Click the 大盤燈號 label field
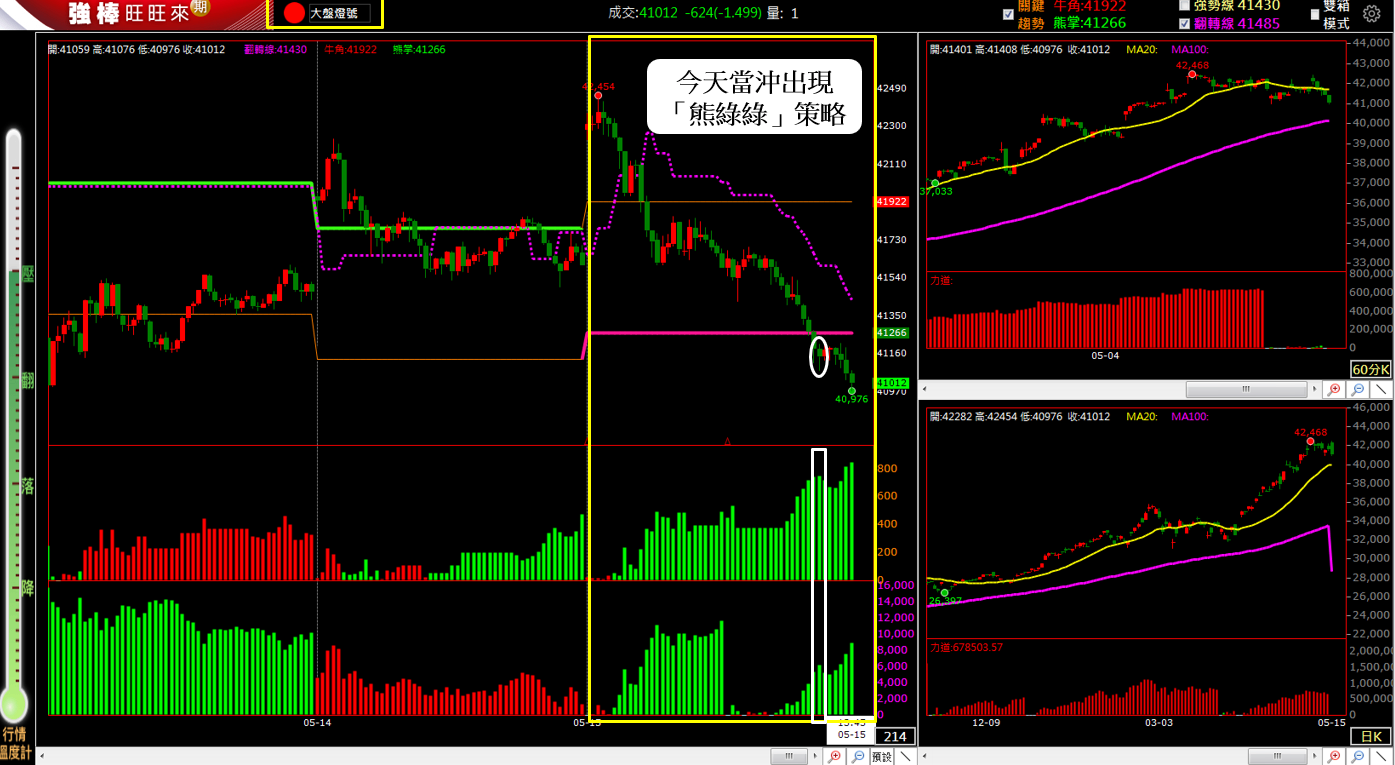Viewport: 1395px width, 765px height. pyautogui.click(x=339, y=13)
